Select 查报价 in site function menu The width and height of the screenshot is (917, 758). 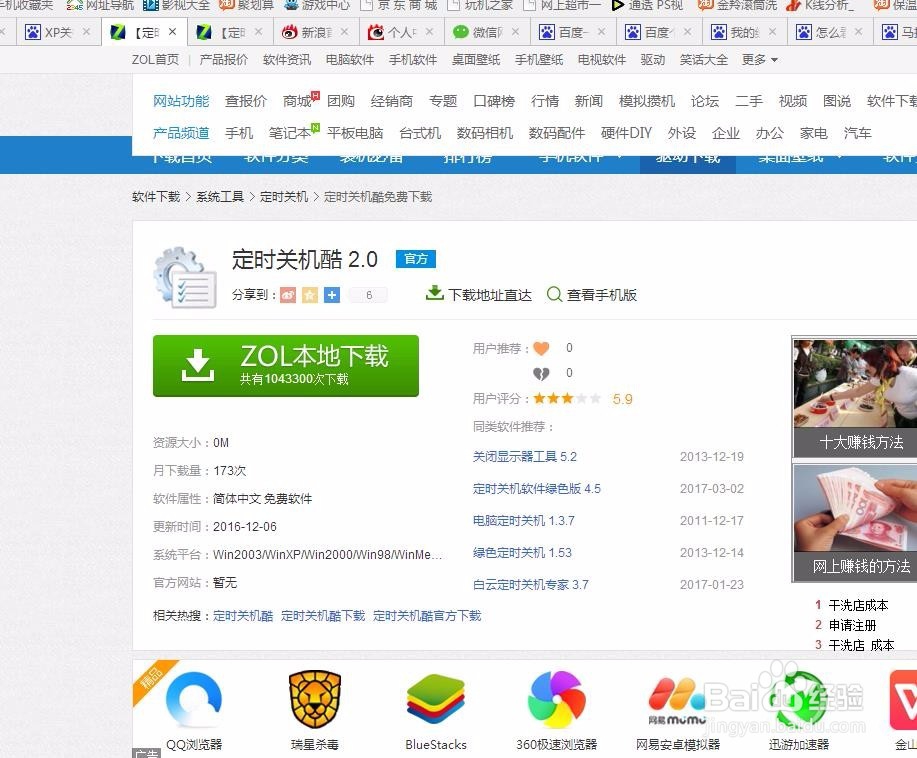[246, 101]
